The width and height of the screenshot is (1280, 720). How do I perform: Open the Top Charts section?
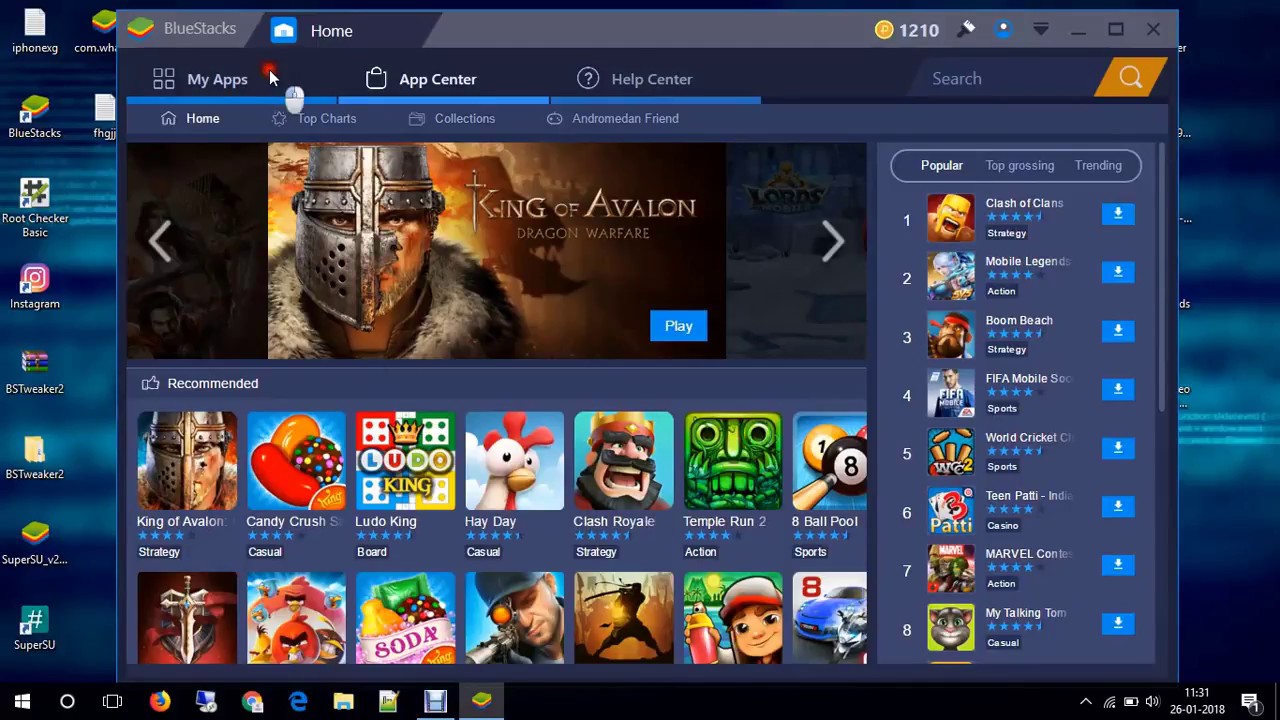pos(314,118)
